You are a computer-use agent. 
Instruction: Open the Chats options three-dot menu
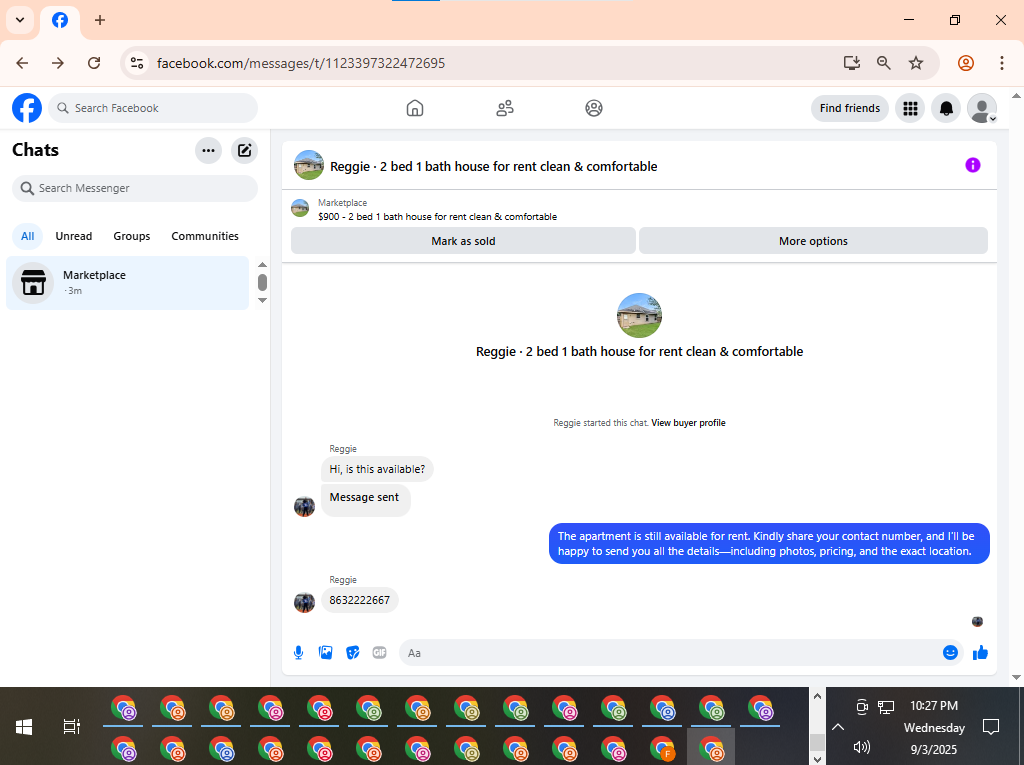point(208,151)
